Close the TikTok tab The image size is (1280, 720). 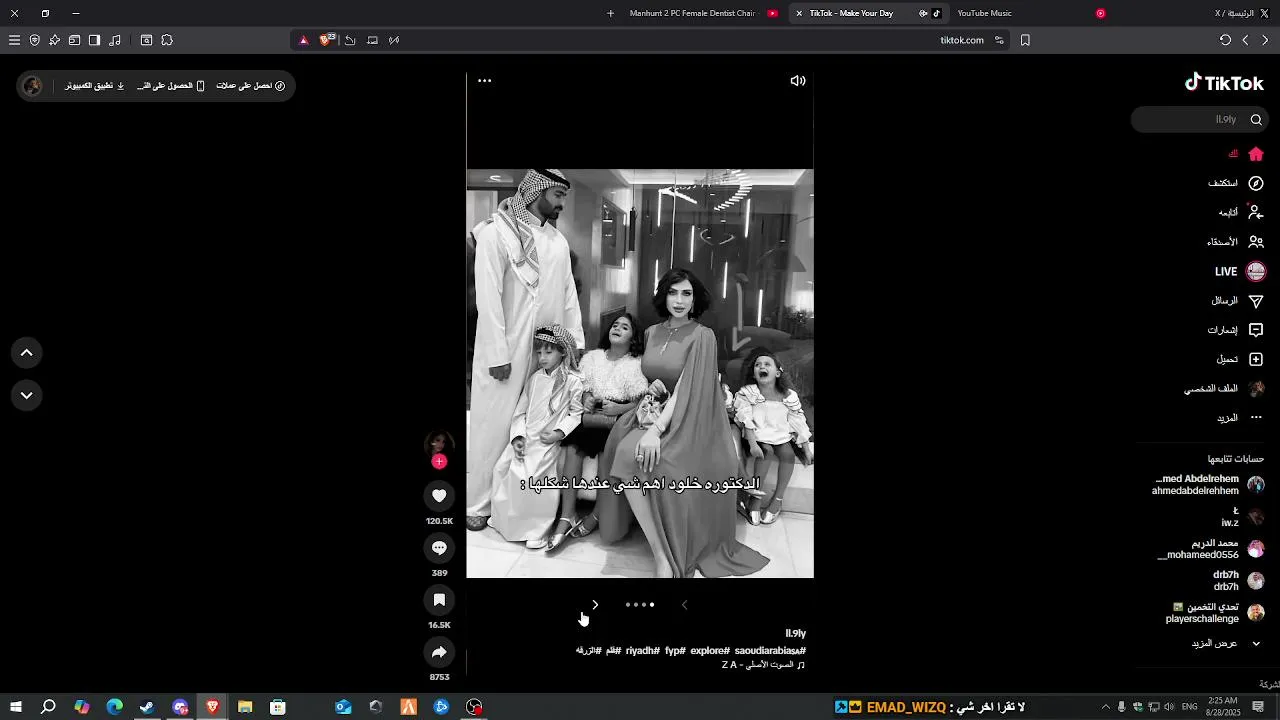(x=799, y=13)
